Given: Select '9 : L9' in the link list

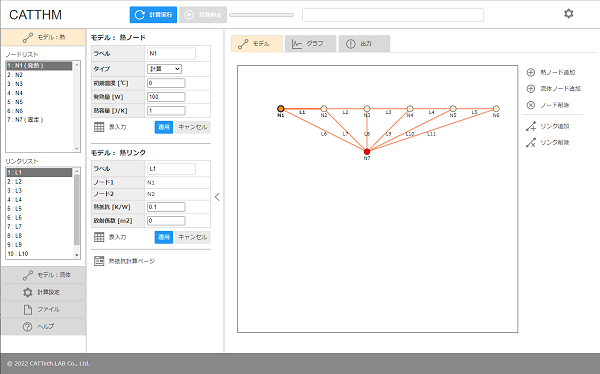Looking at the screenshot, I should pos(39,245).
